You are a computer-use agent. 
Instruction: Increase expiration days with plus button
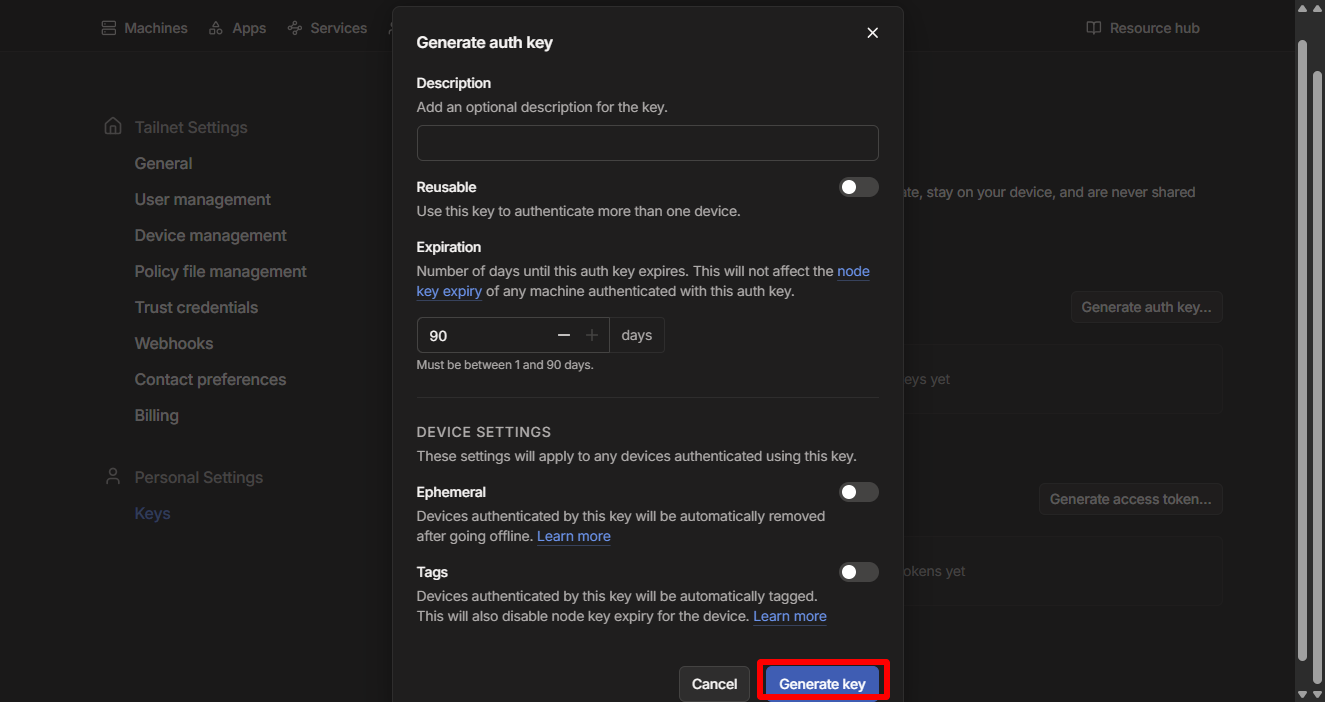click(x=592, y=336)
